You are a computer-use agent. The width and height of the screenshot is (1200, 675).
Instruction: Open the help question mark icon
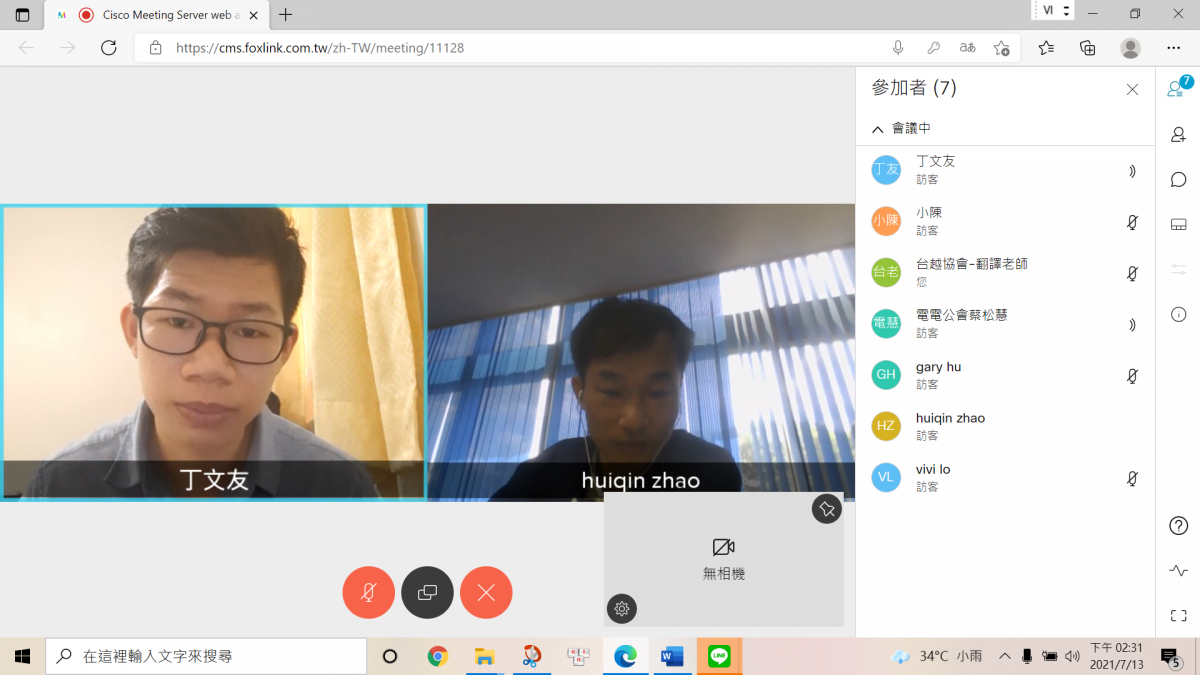click(1178, 526)
